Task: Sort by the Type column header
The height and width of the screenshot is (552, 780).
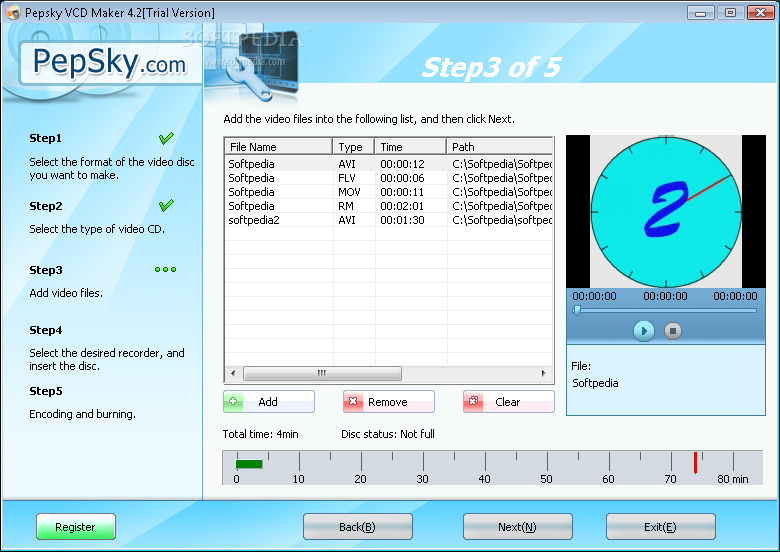Action: pyautogui.click(x=354, y=147)
